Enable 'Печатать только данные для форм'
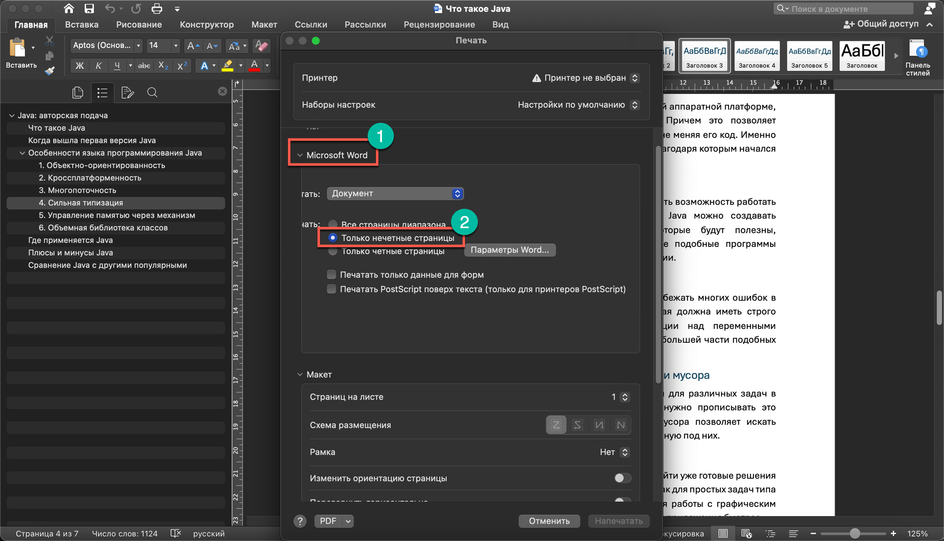The width and height of the screenshot is (944, 541). pyautogui.click(x=331, y=274)
